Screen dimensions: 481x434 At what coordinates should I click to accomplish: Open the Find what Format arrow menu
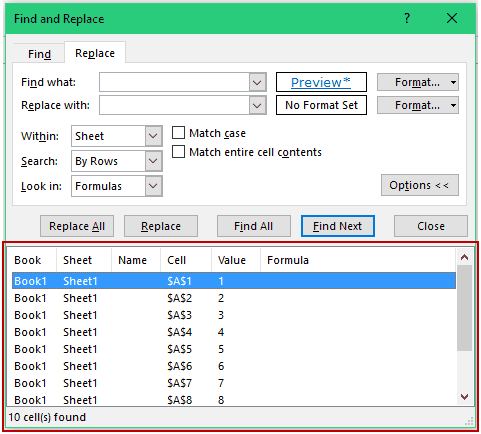[x=453, y=82]
